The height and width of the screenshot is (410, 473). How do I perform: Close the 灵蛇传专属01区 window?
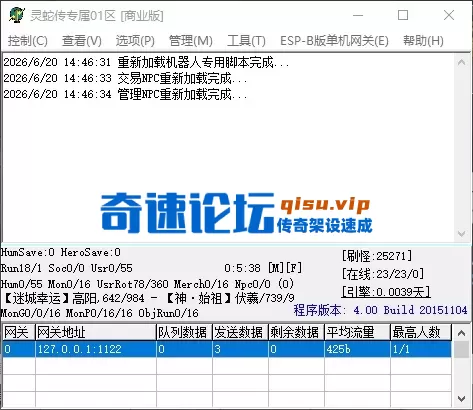point(449,15)
